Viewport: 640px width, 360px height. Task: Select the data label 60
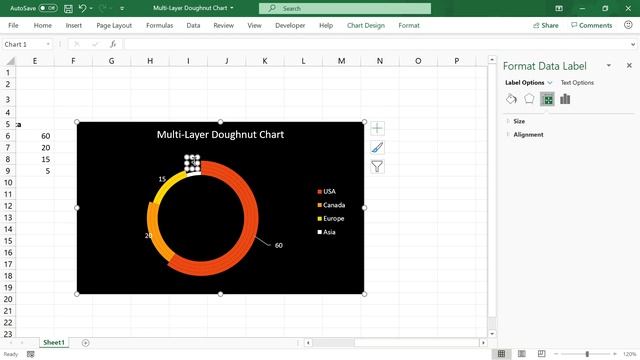[x=278, y=245]
